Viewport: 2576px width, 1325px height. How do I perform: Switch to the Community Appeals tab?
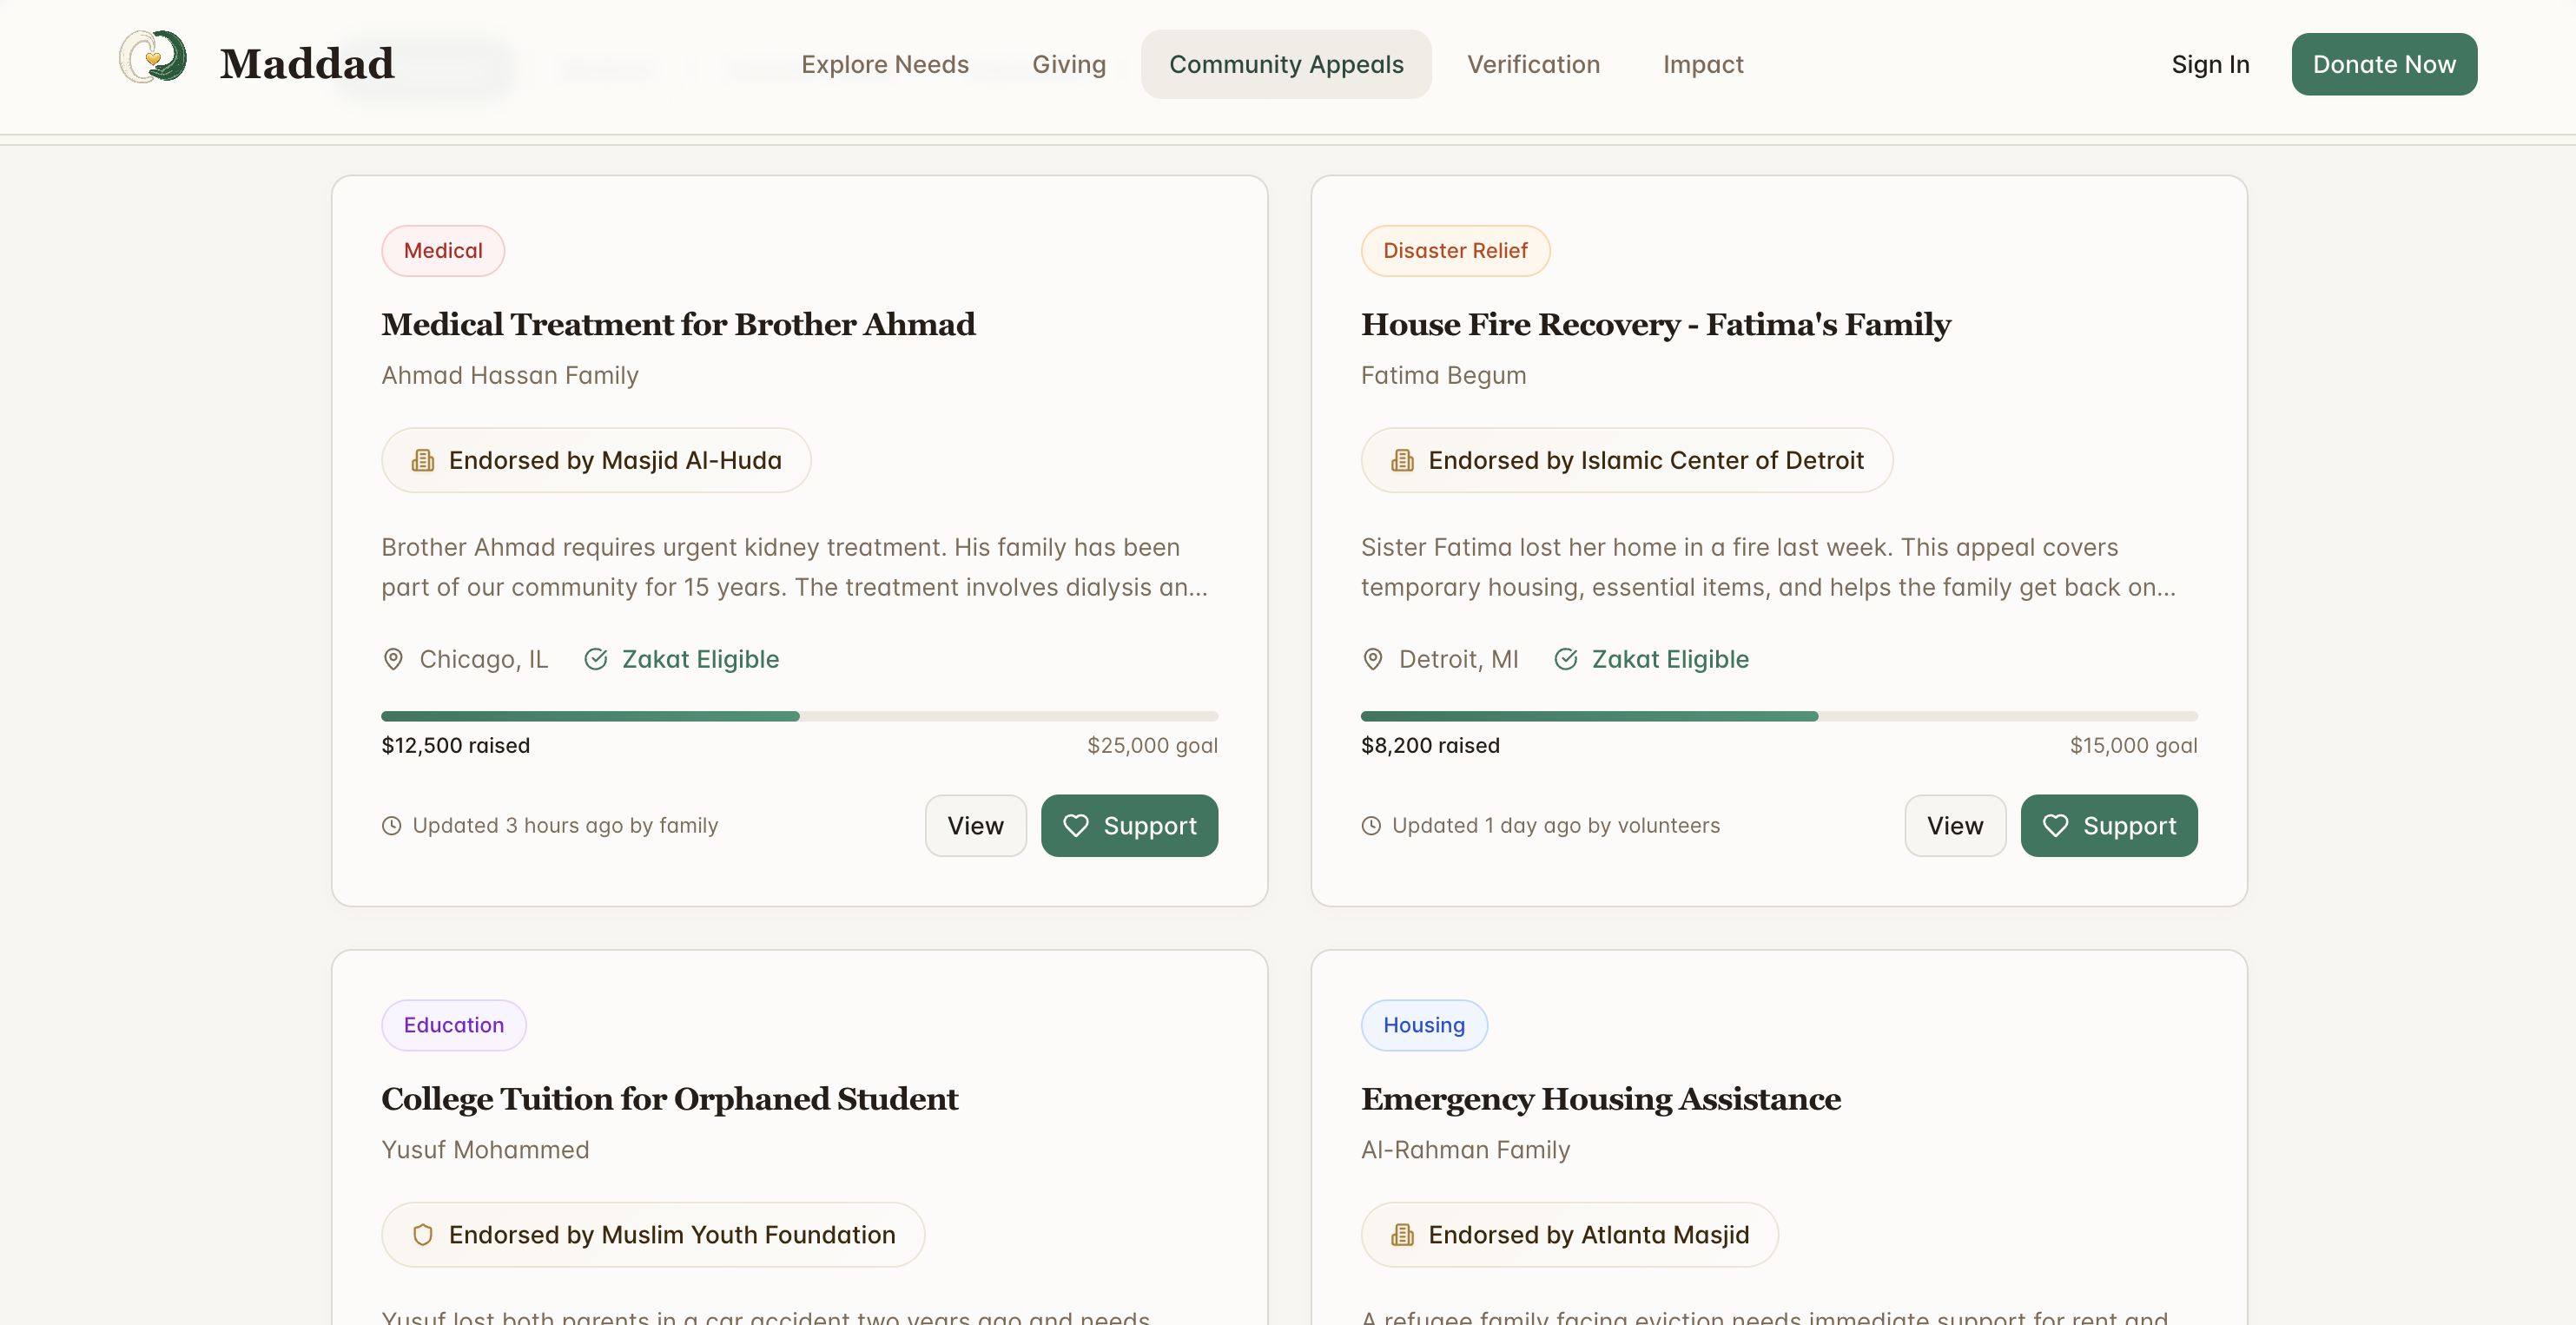(x=1286, y=64)
